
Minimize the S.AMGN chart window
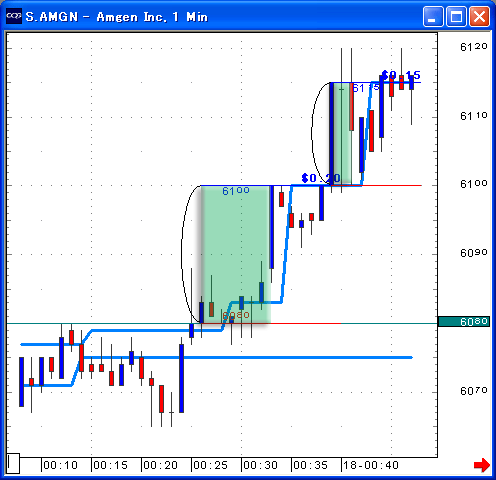433,16
